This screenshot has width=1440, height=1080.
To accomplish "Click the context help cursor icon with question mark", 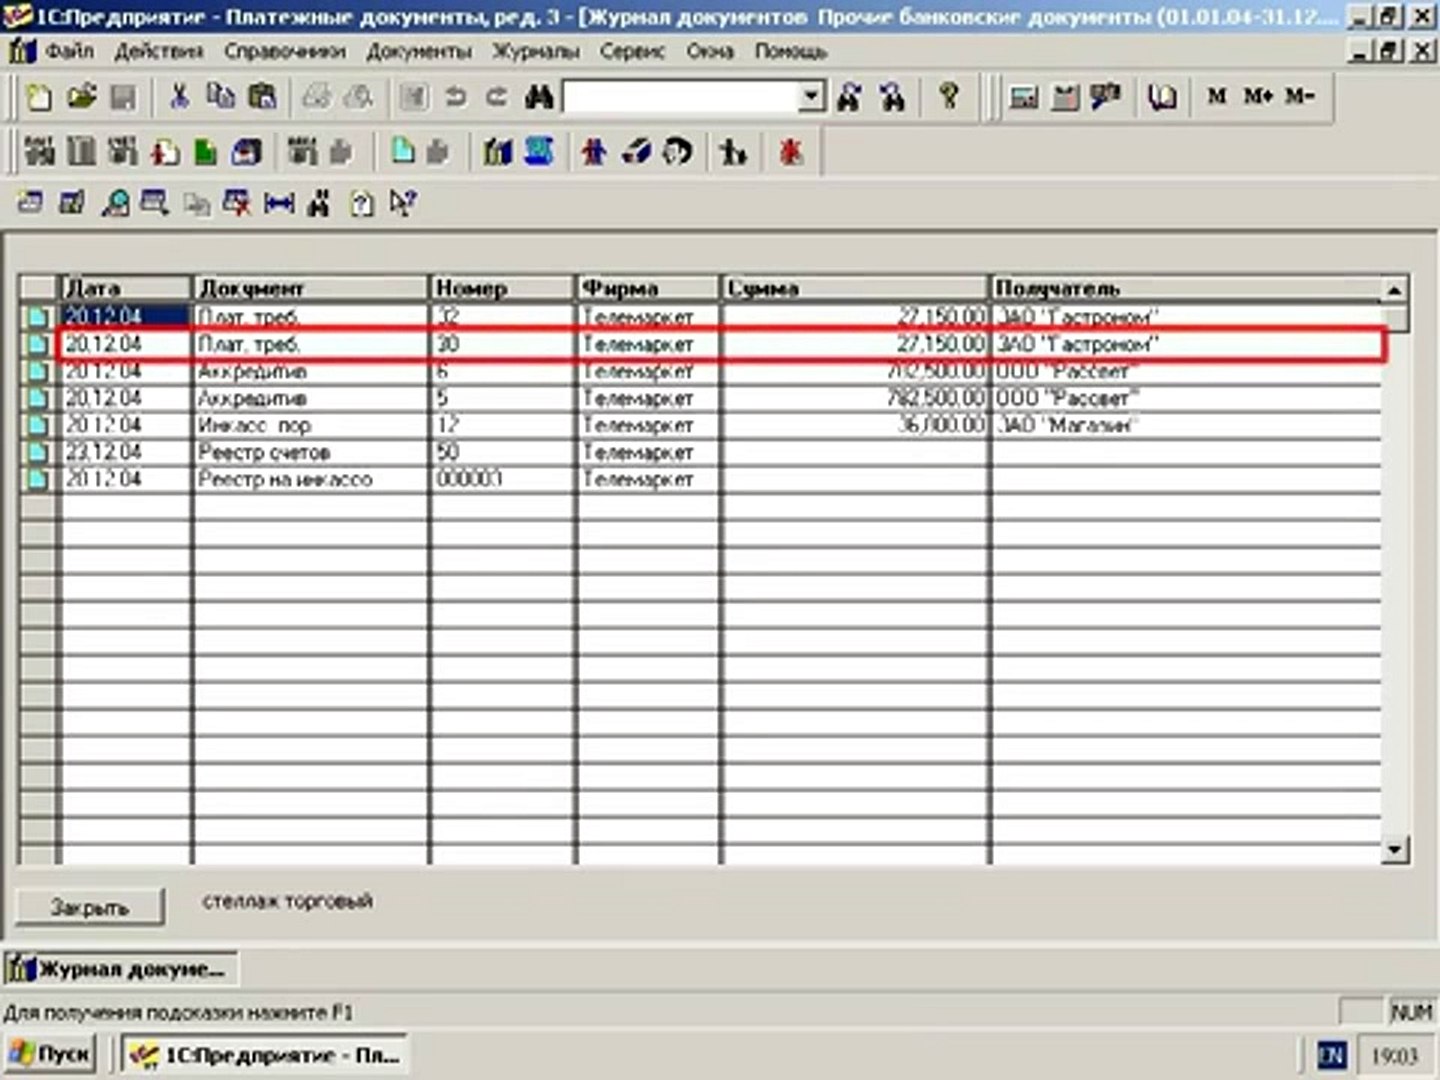I will 403,204.
